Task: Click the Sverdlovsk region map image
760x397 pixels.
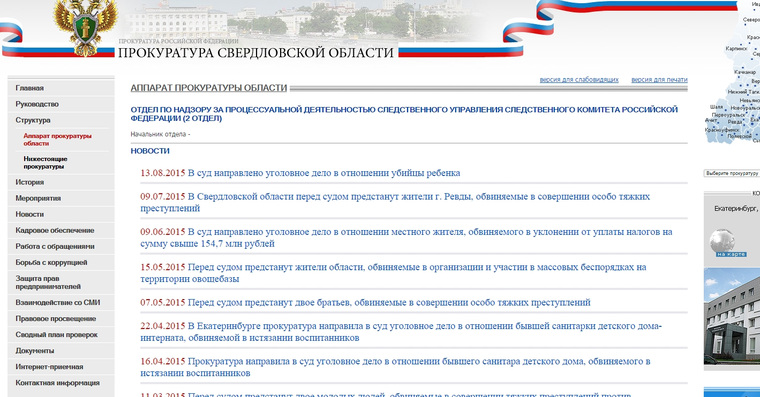Action: (x=733, y=73)
